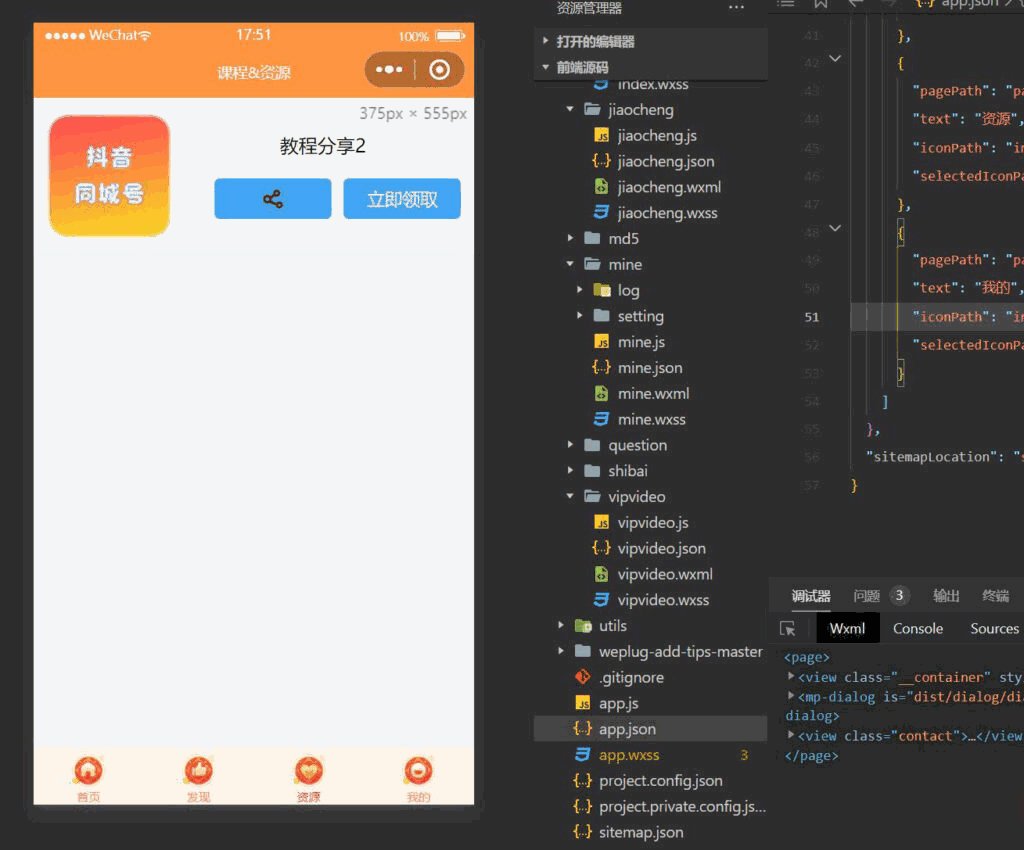The height and width of the screenshot is (850, 1024).
Task: Expand the question folder
Action: (x=571, y=445)
